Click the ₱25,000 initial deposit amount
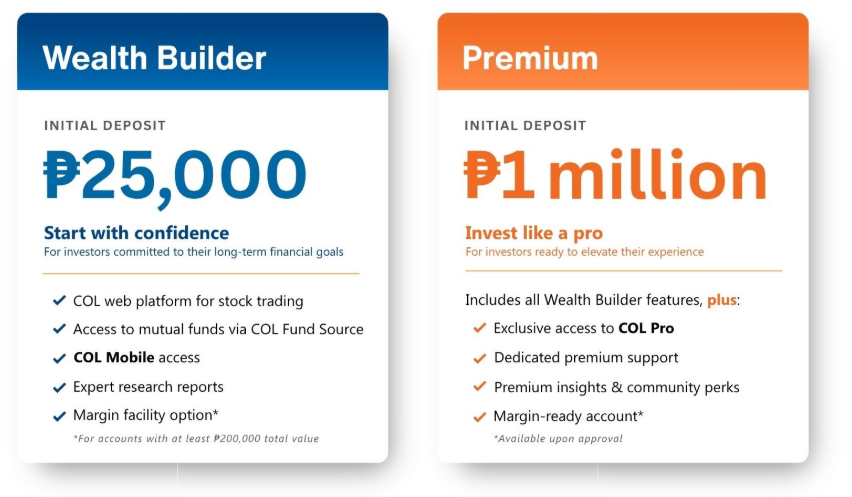Screen dimensions: 852x497 pos(175,174)
